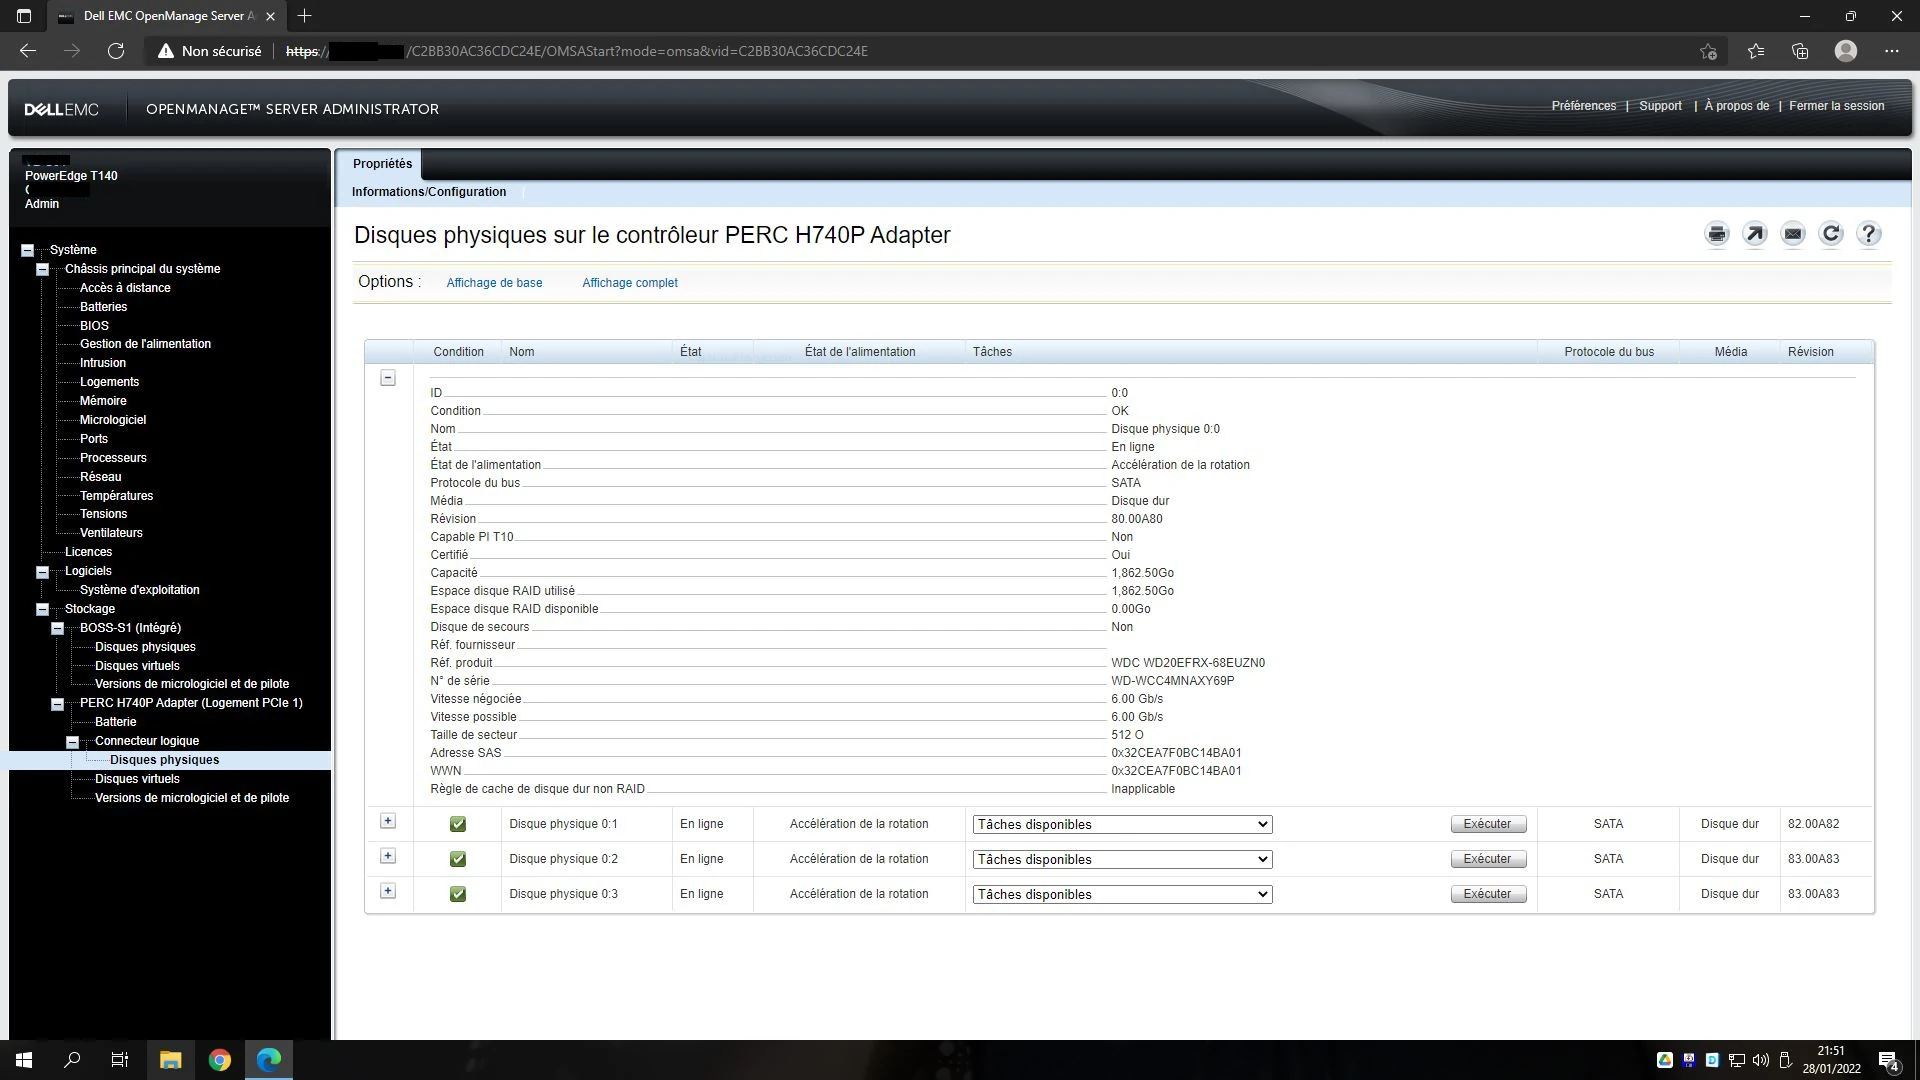Open the Informations/Configuration subtab
1920x1080 pixels.
(428, 192)
